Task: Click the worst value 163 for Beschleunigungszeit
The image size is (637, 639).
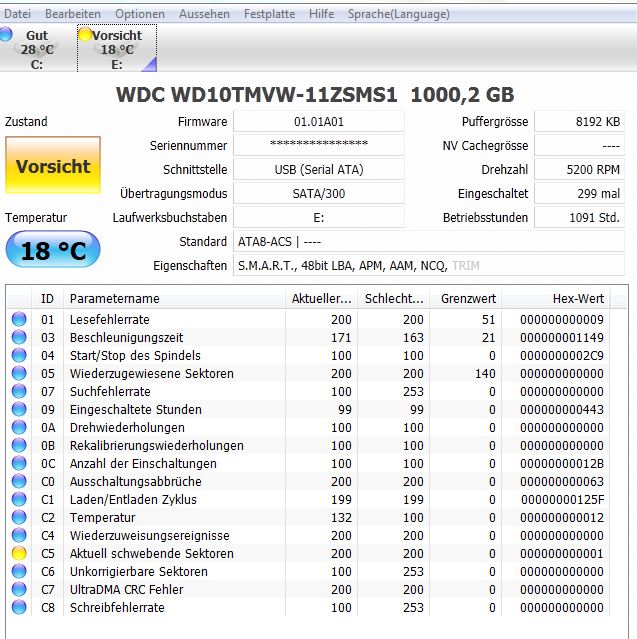Action: [x=413, y=337]
